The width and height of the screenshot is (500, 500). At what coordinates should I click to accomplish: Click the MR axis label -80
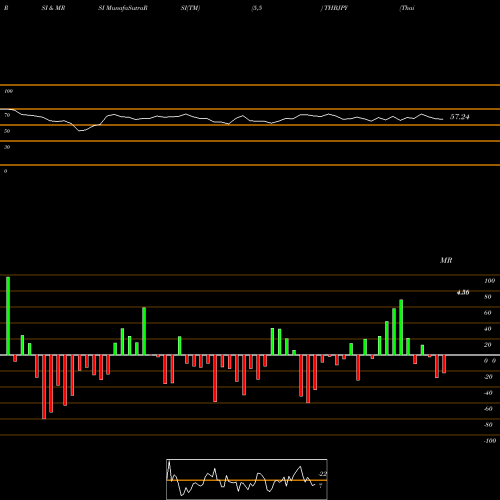pos(488,425)
